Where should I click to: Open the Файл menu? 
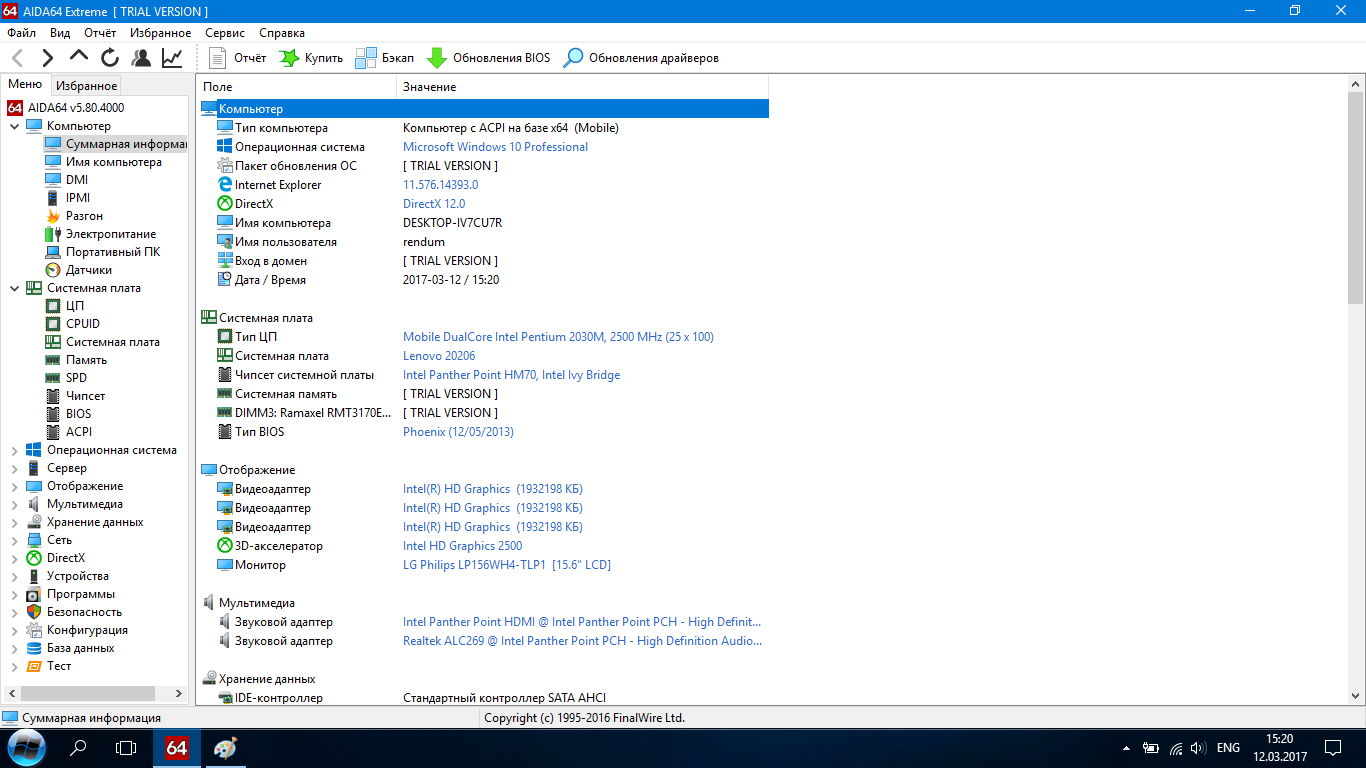[21, 33]
